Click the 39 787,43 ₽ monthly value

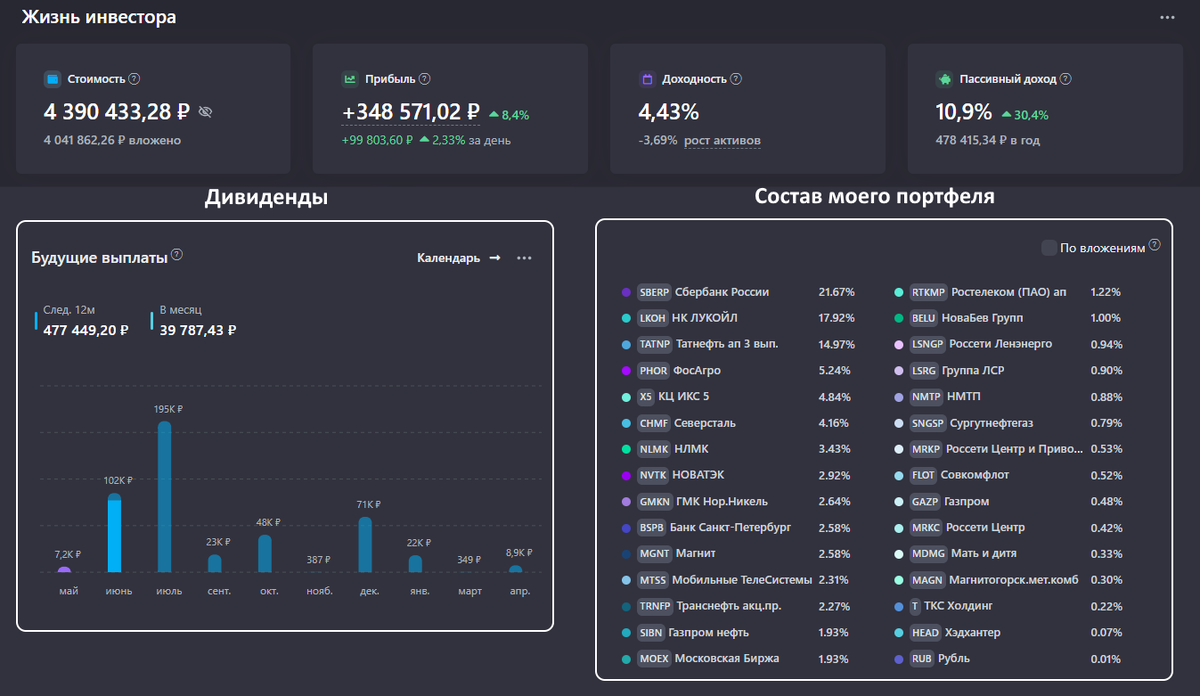click(198, 330)
